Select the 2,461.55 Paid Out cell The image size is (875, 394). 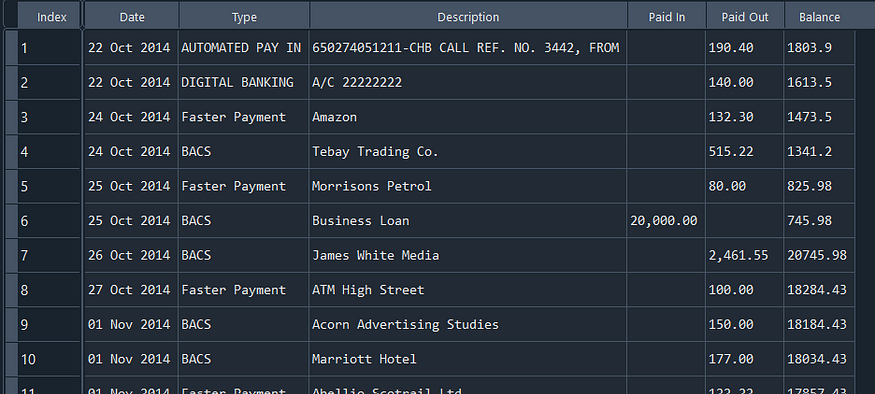click(744, 255)
